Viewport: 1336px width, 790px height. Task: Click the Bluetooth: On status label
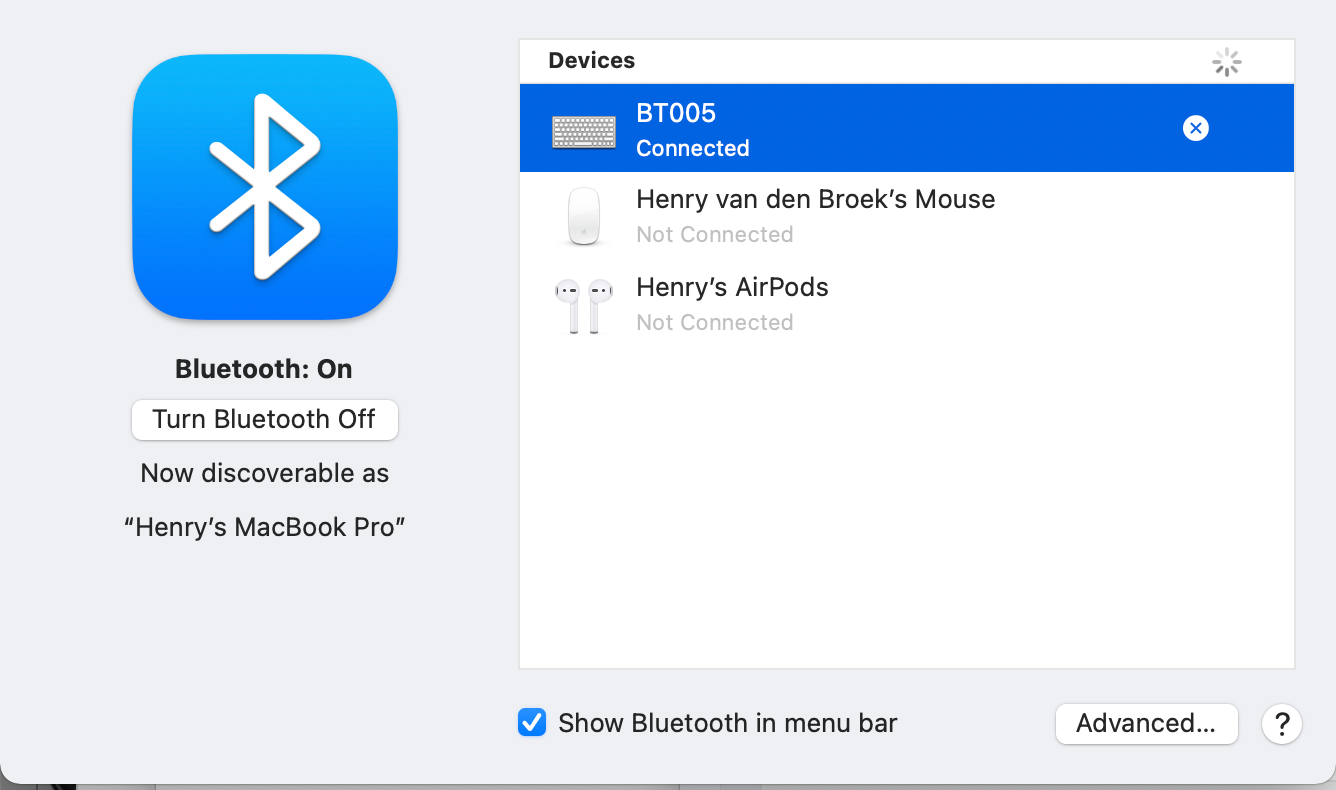(264, 369)
